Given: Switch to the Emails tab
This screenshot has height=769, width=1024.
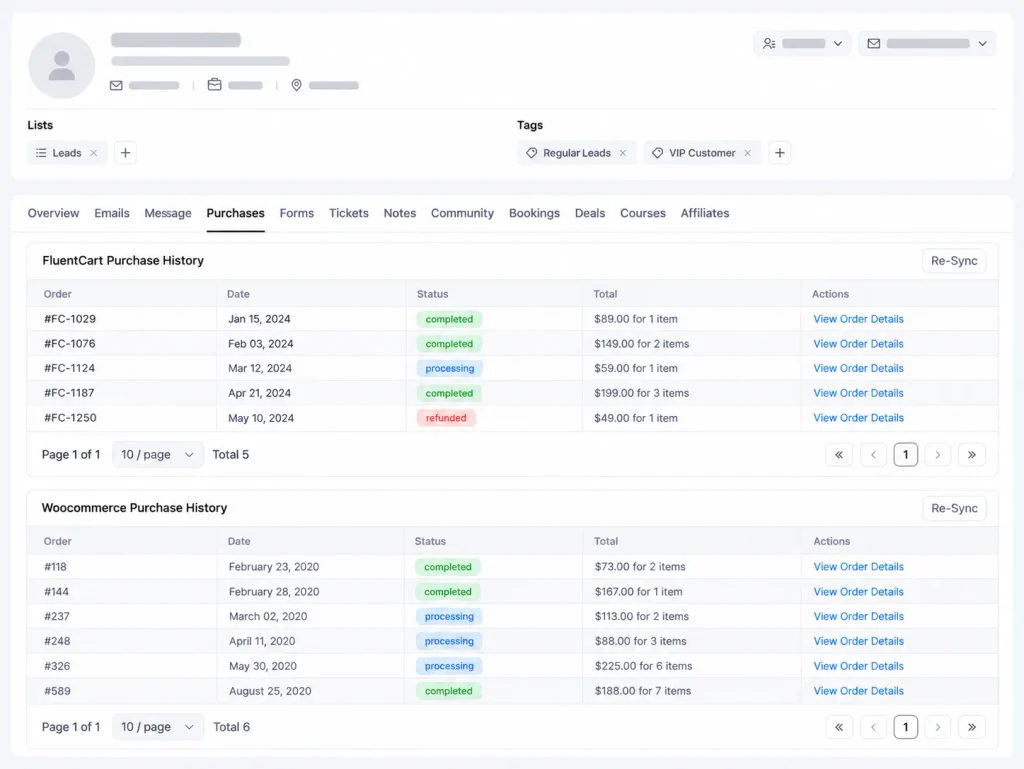Looking at the screenshot, I should (x=112, y=213).
